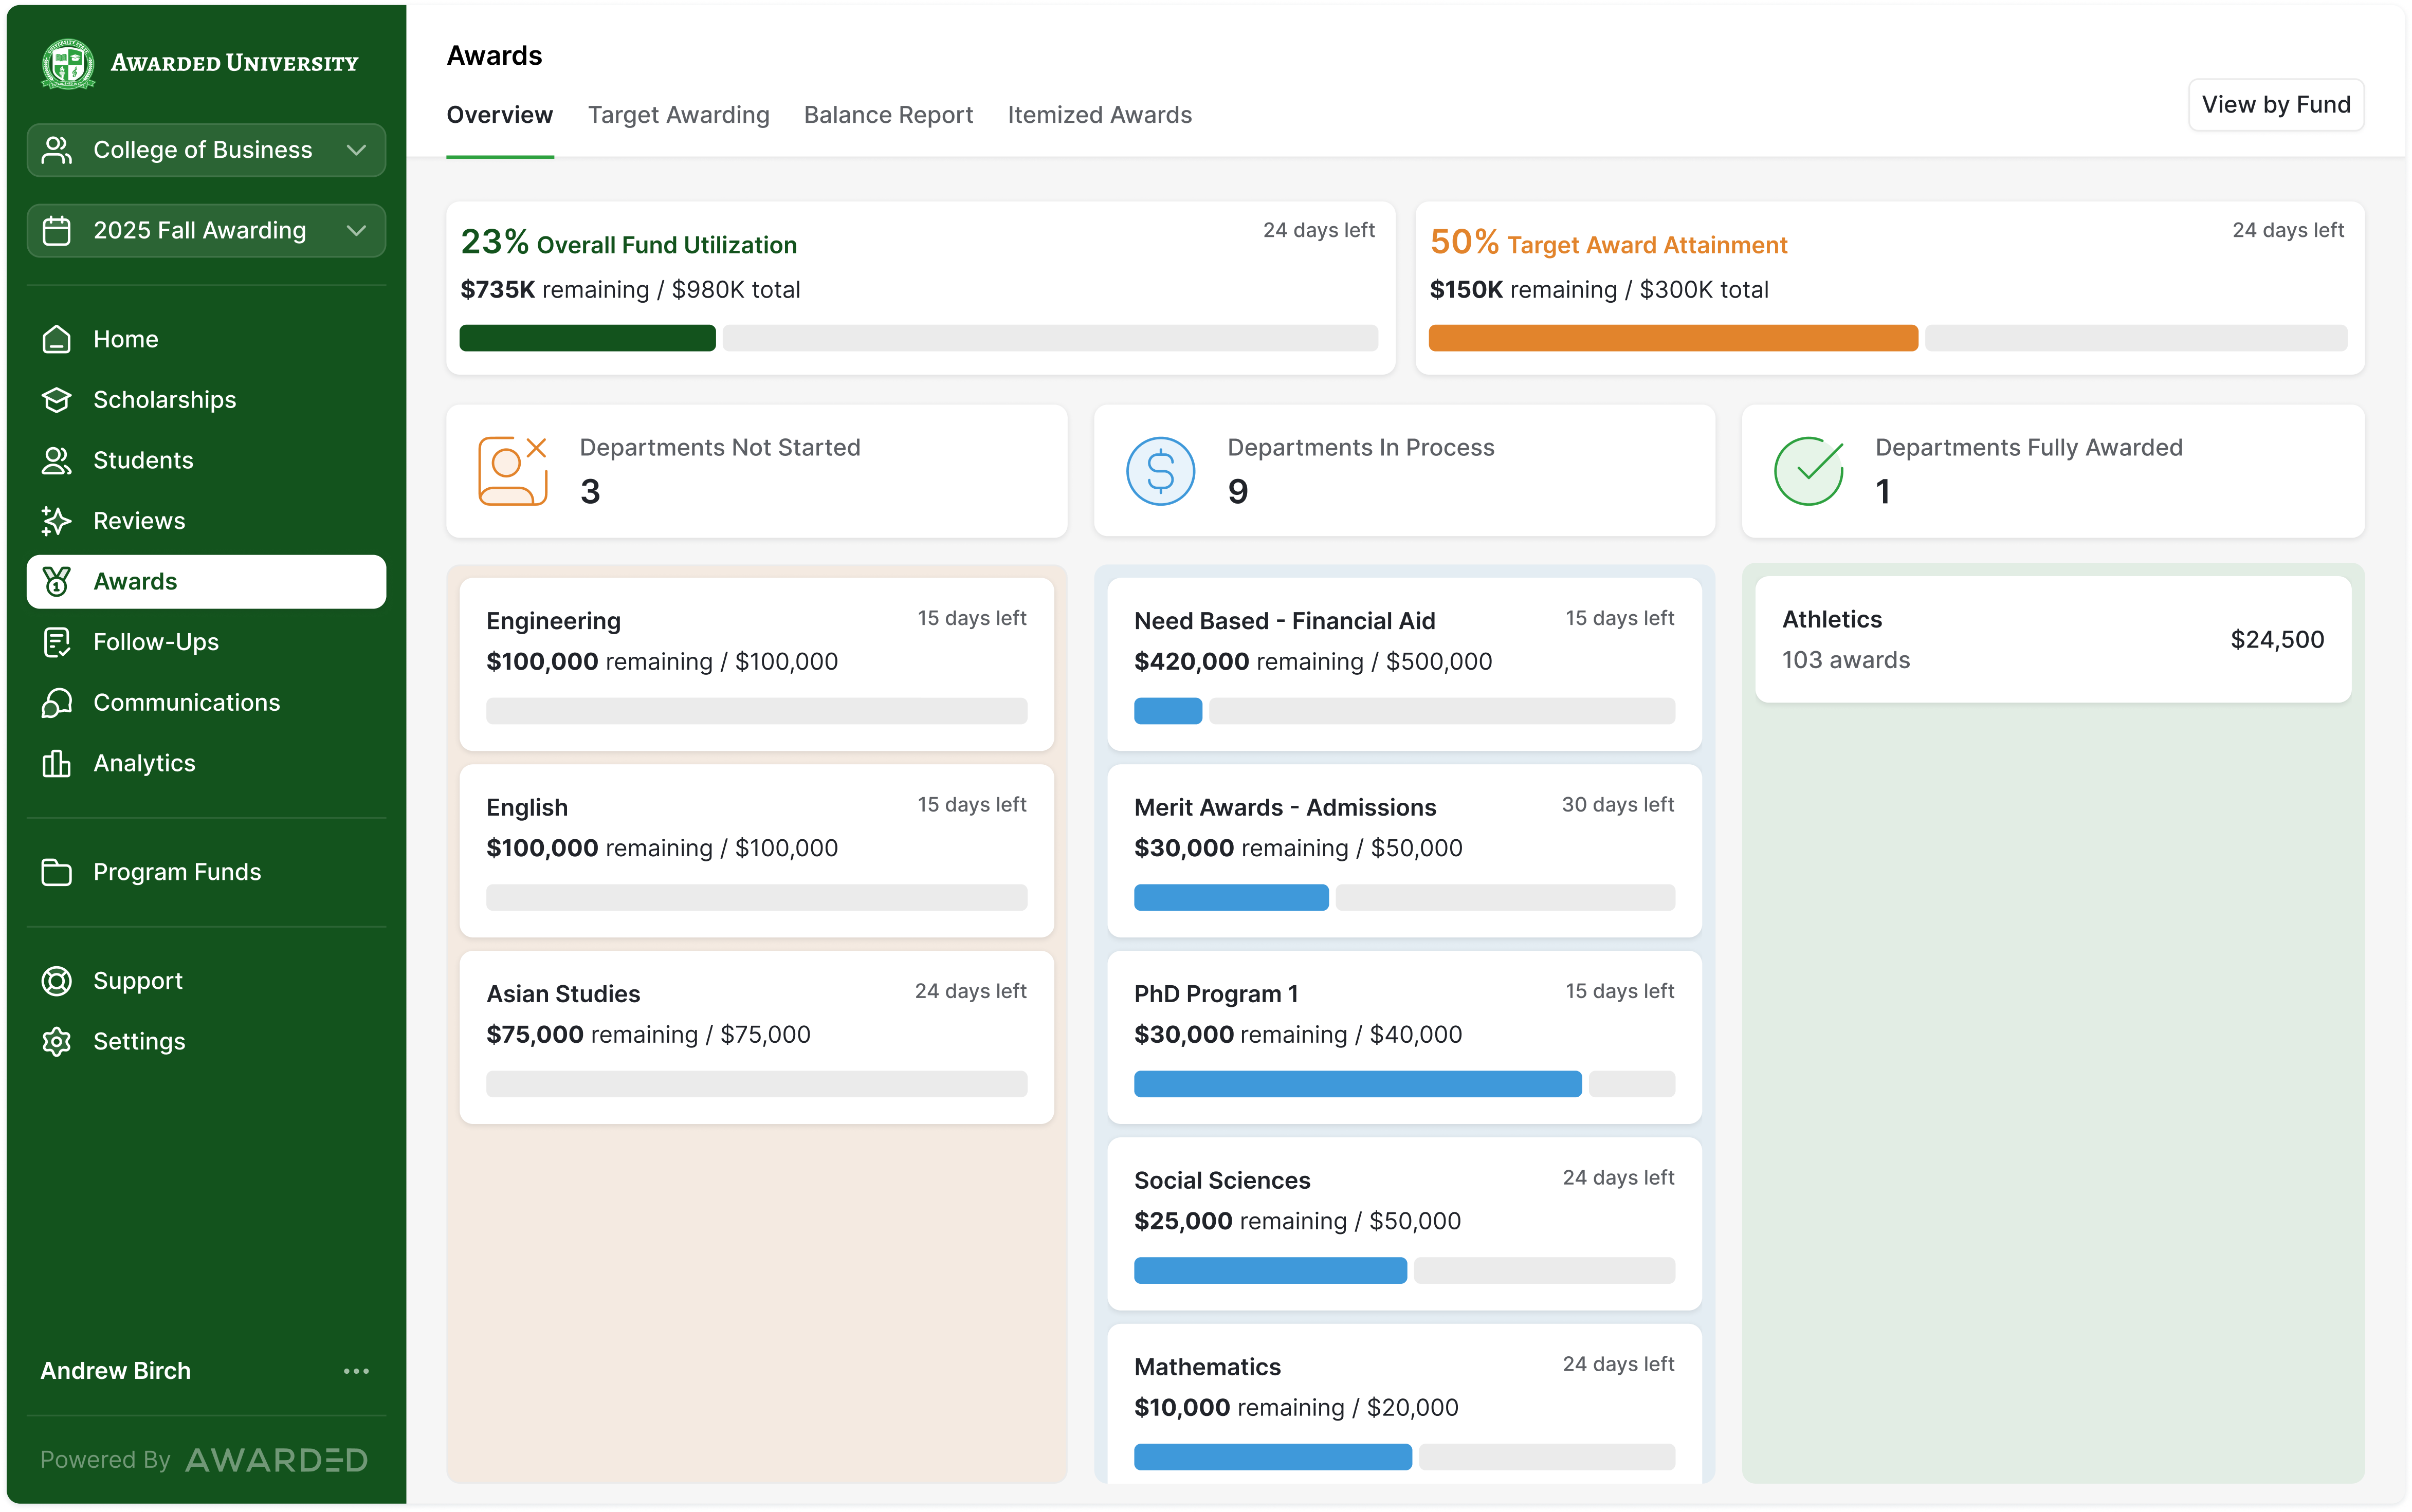Viewport: 2412px width, 1512px height.
Task: Click the Powered By AWARDED link
Action: pyautogui.click(x=205, y=1460)
